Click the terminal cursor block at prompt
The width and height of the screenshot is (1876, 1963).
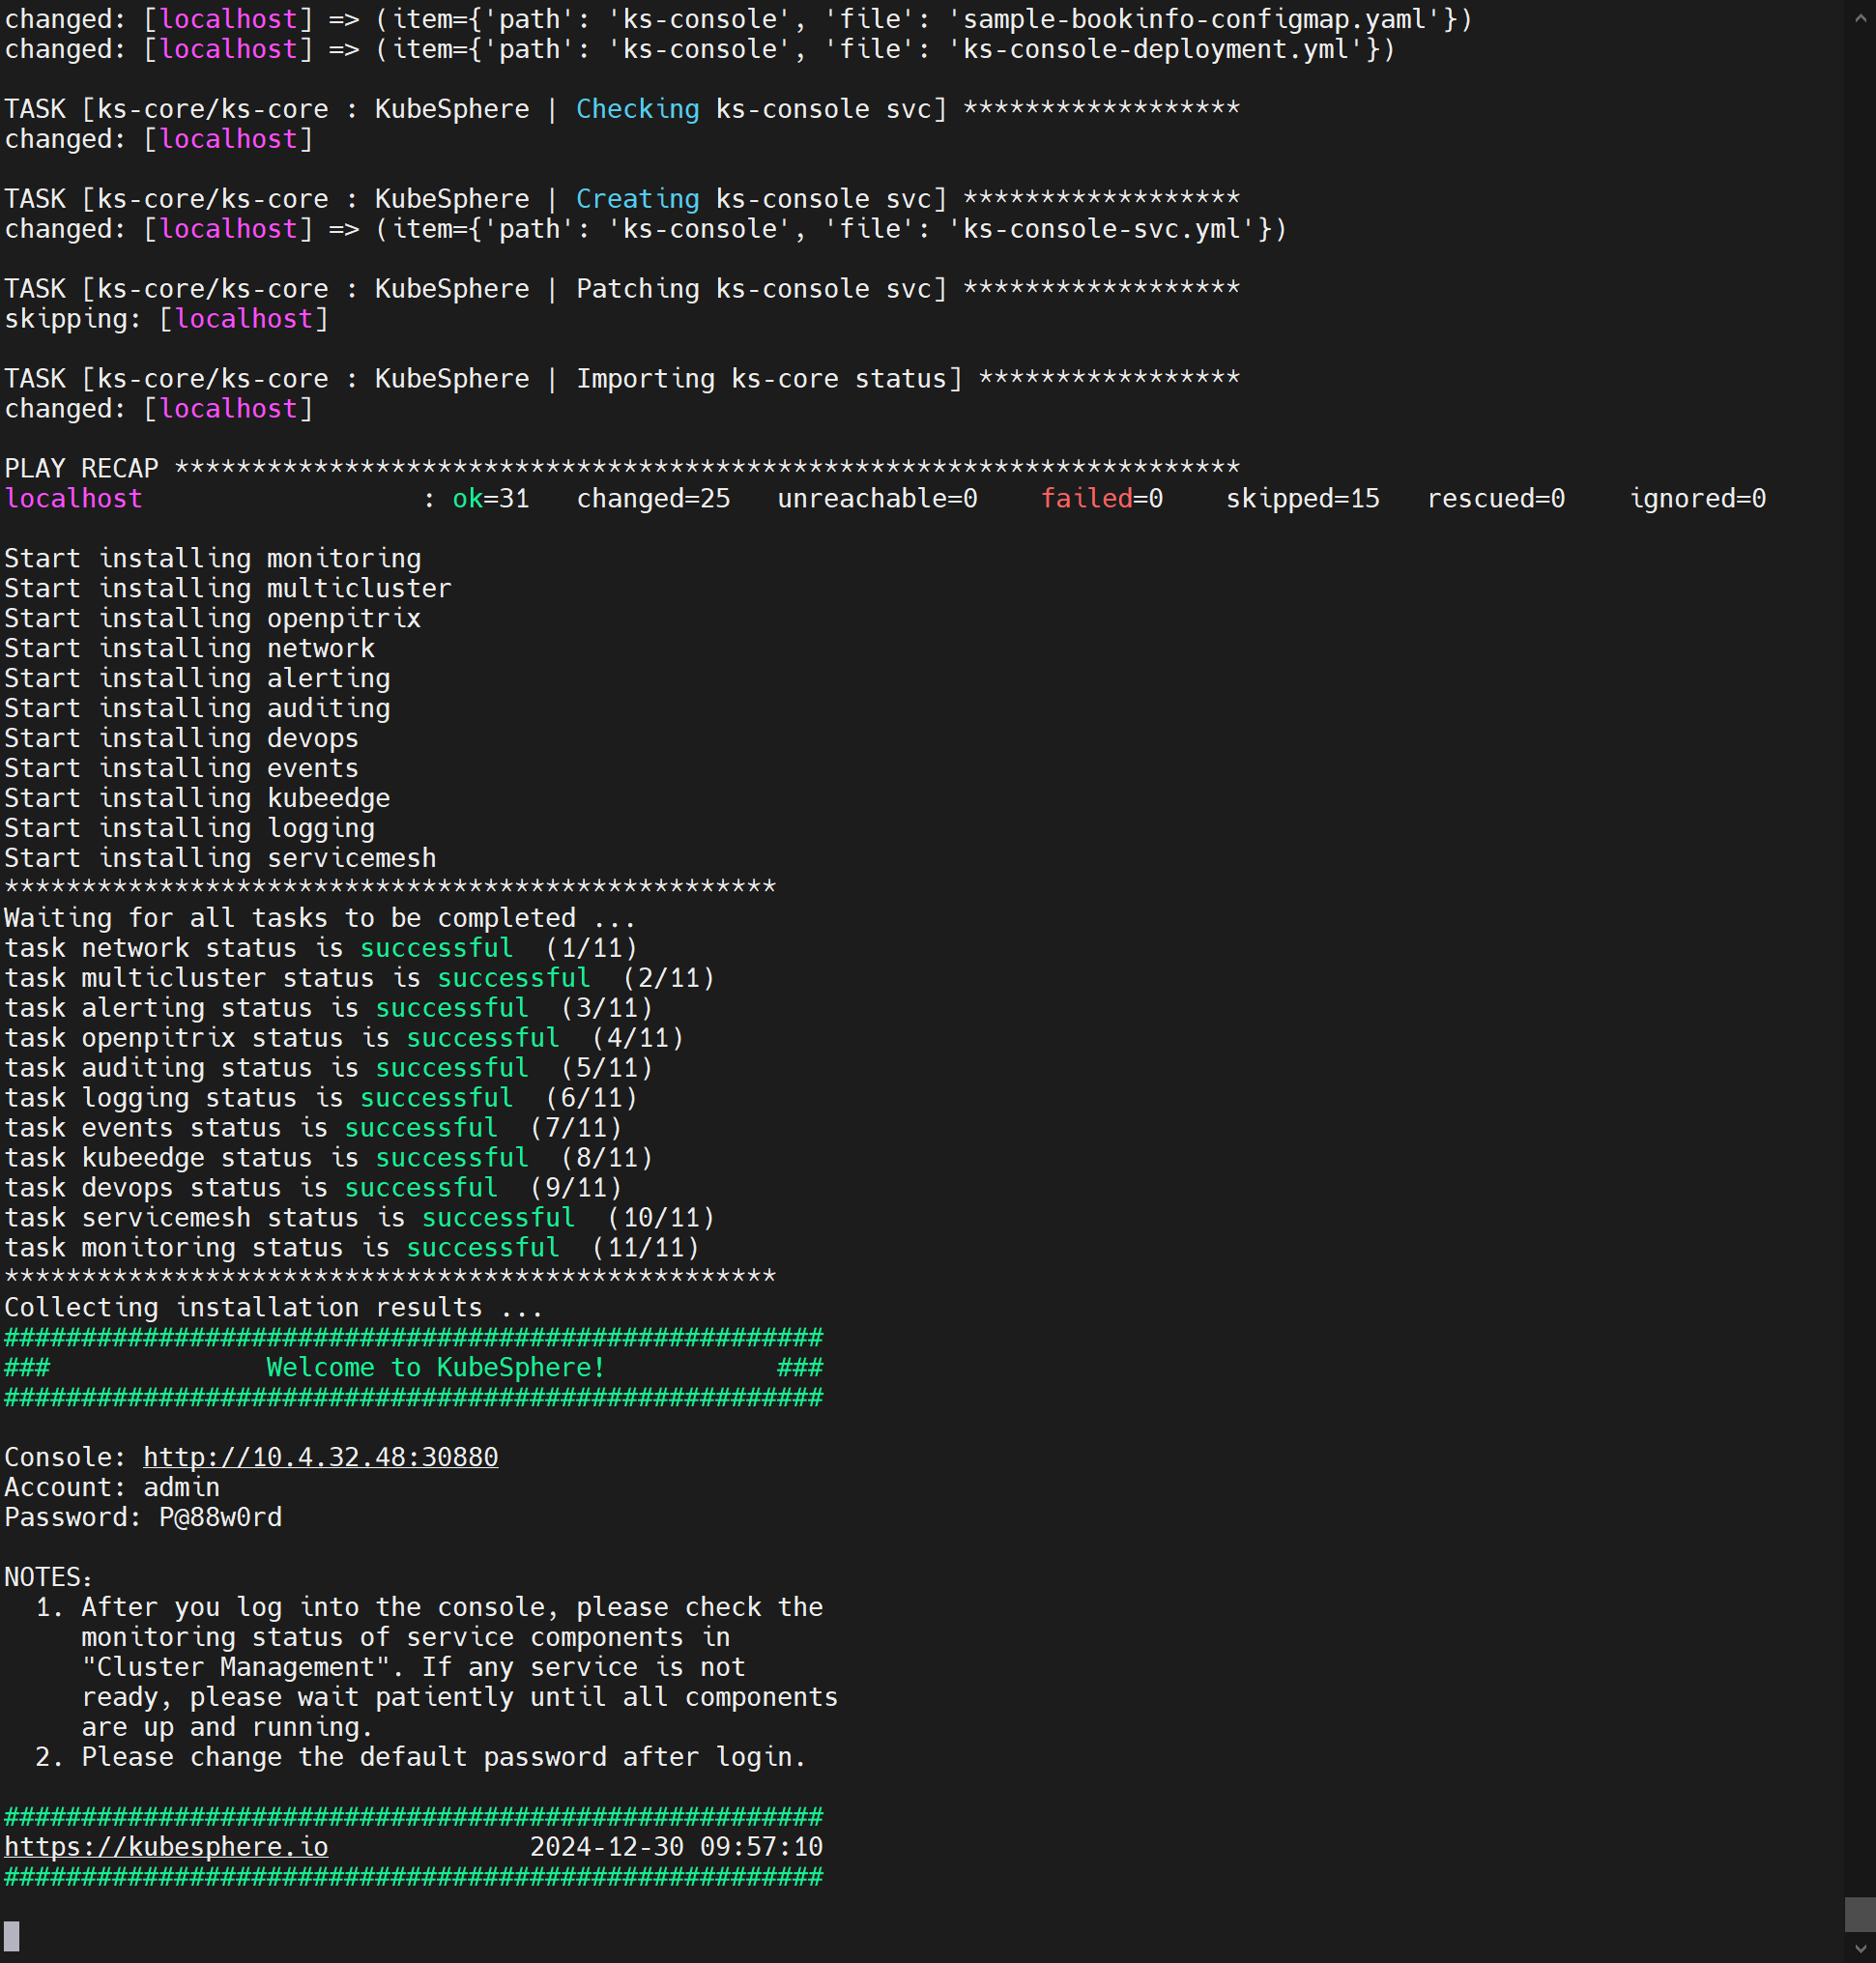click(x=12, y=1936)
